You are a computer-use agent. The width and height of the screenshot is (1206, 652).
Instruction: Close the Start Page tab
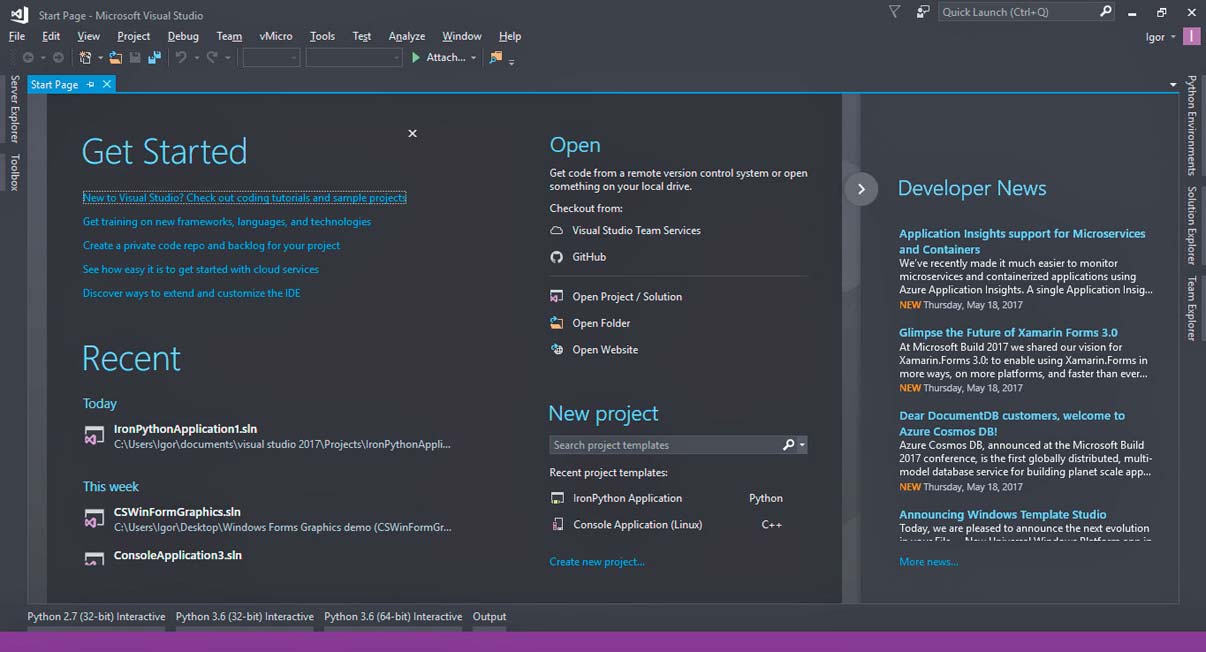(x=107, y=85)
